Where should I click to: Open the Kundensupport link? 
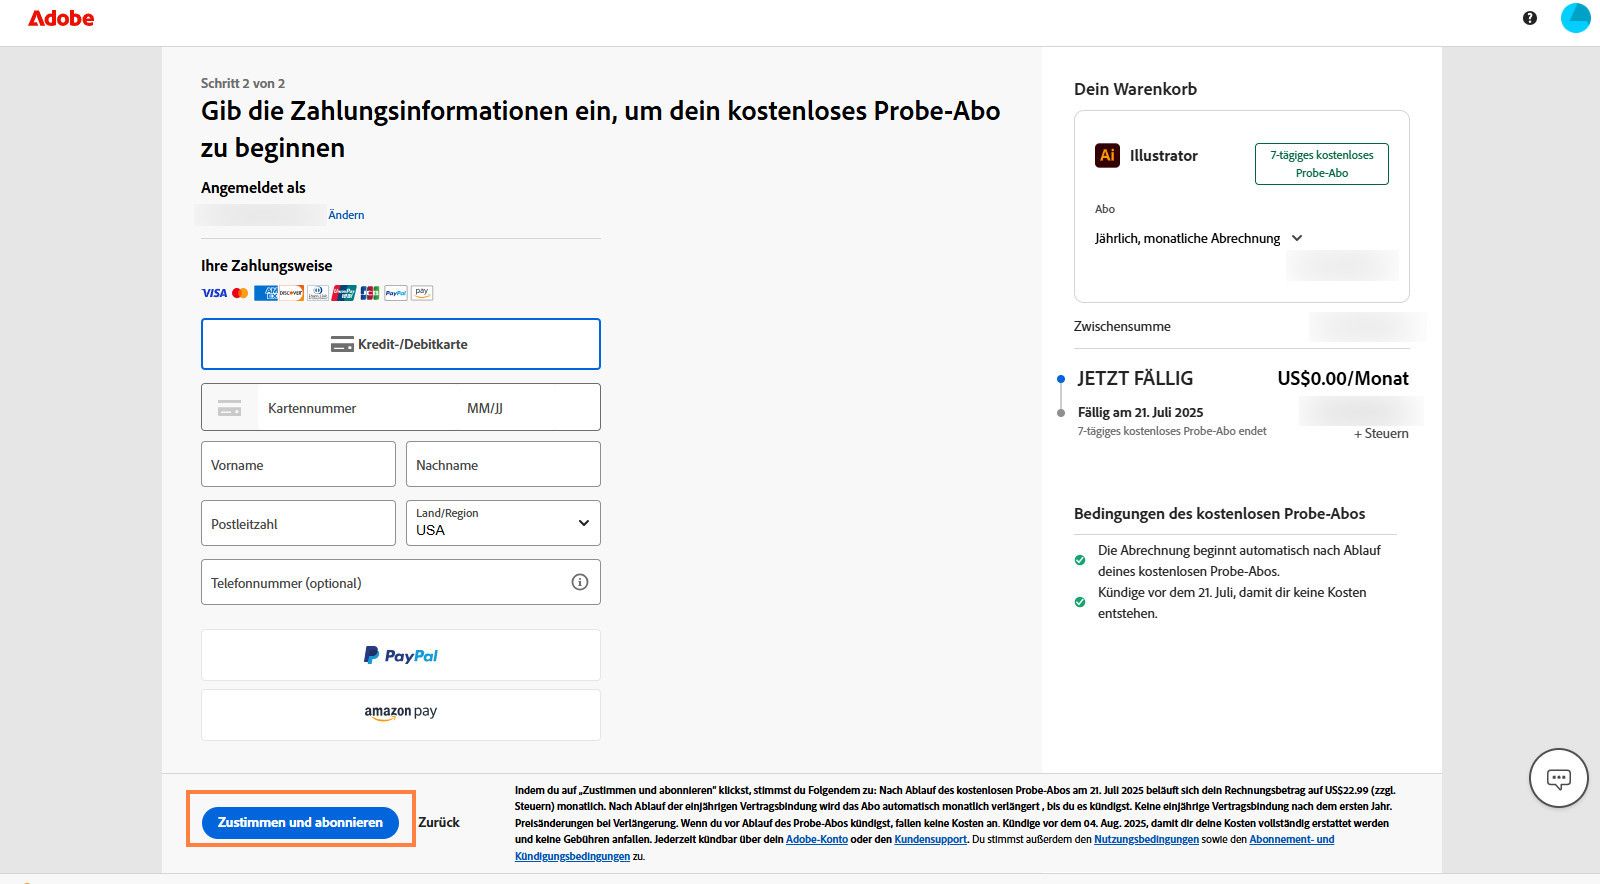click(x=931, y=839)
